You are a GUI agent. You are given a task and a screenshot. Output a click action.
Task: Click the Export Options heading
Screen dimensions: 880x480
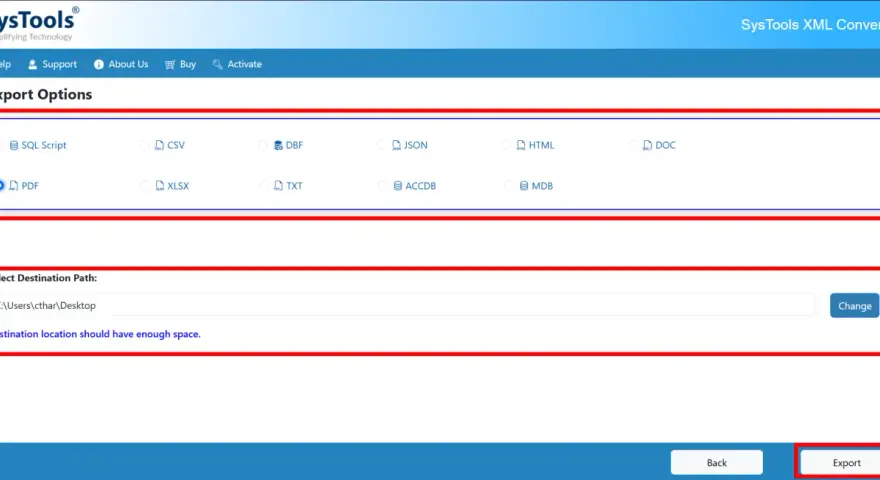46,95
